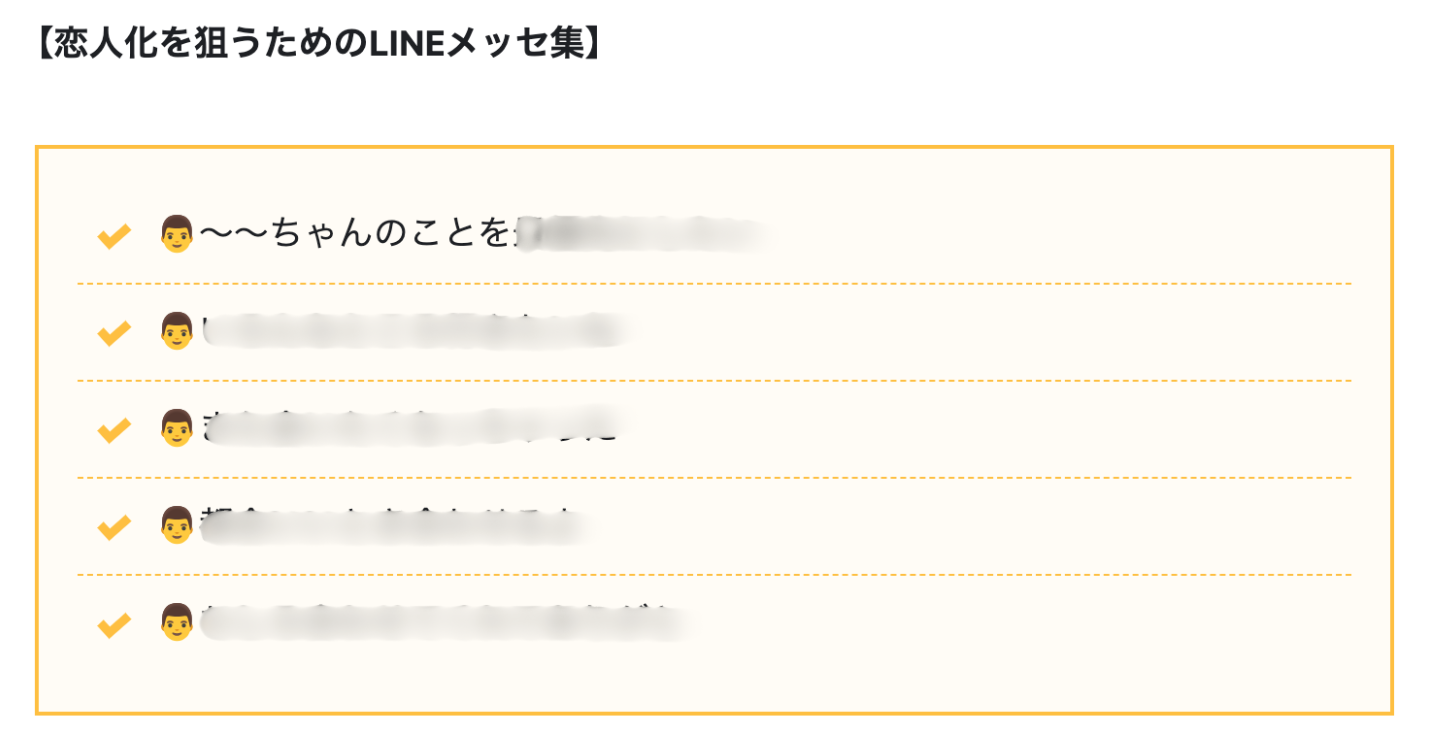Click the text 〜〜ちゃんのことを
Image resolution: width=1446 pixels, height=730 pixels.
pyautogui.click(x=356, y=235)
